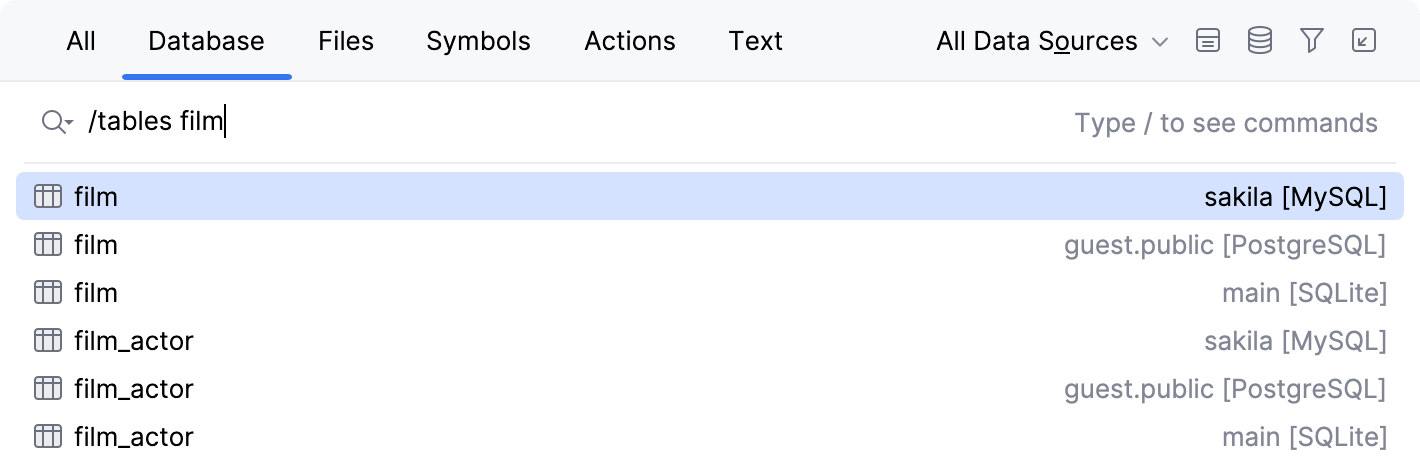
Task: Open the filter funnel icon
Action: pos(1312,41)
